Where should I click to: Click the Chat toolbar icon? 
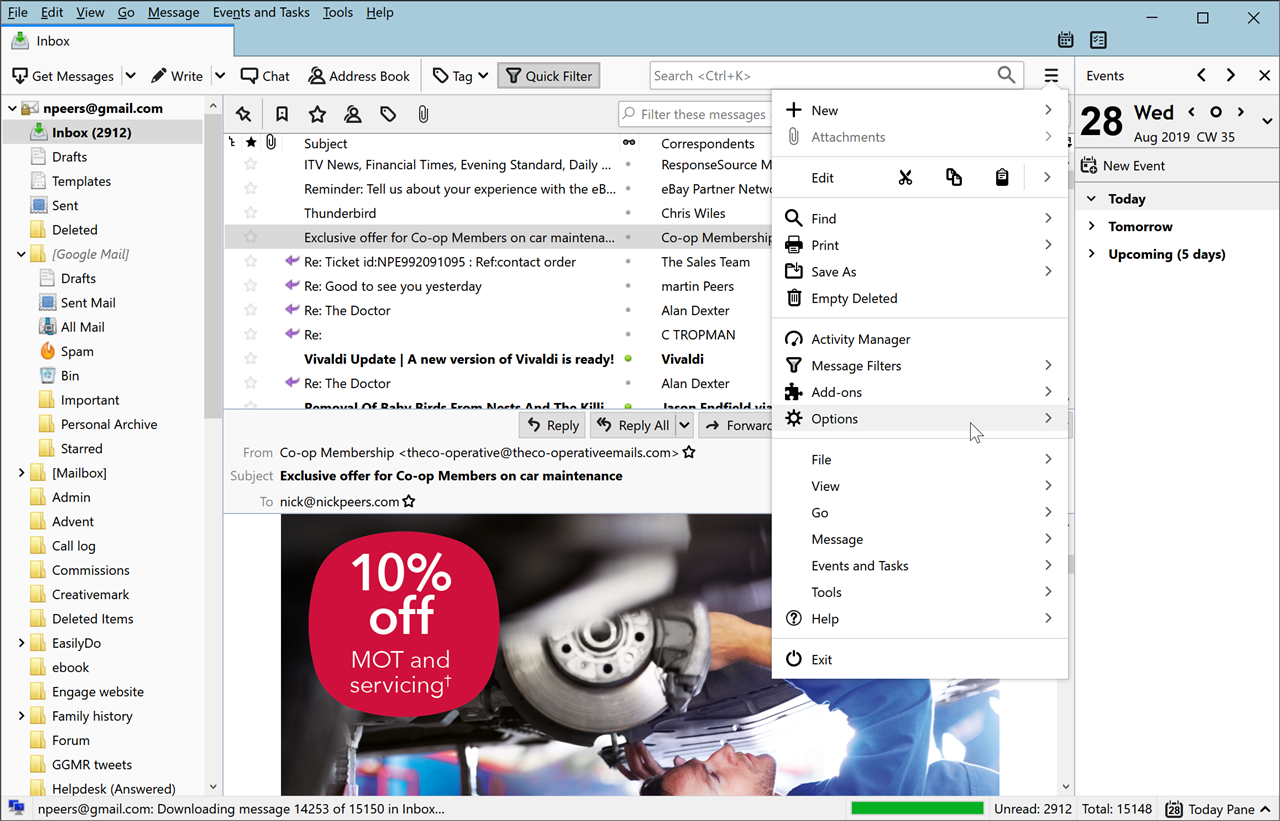264,75
